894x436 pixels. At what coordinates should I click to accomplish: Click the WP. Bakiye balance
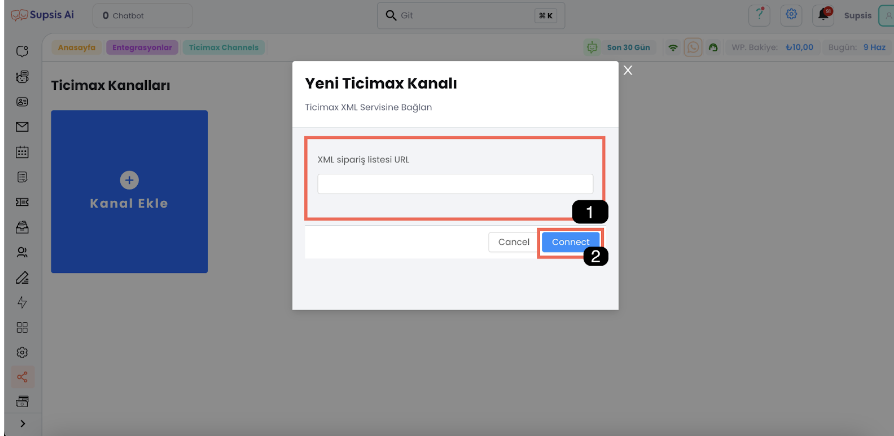click(773, 47)
